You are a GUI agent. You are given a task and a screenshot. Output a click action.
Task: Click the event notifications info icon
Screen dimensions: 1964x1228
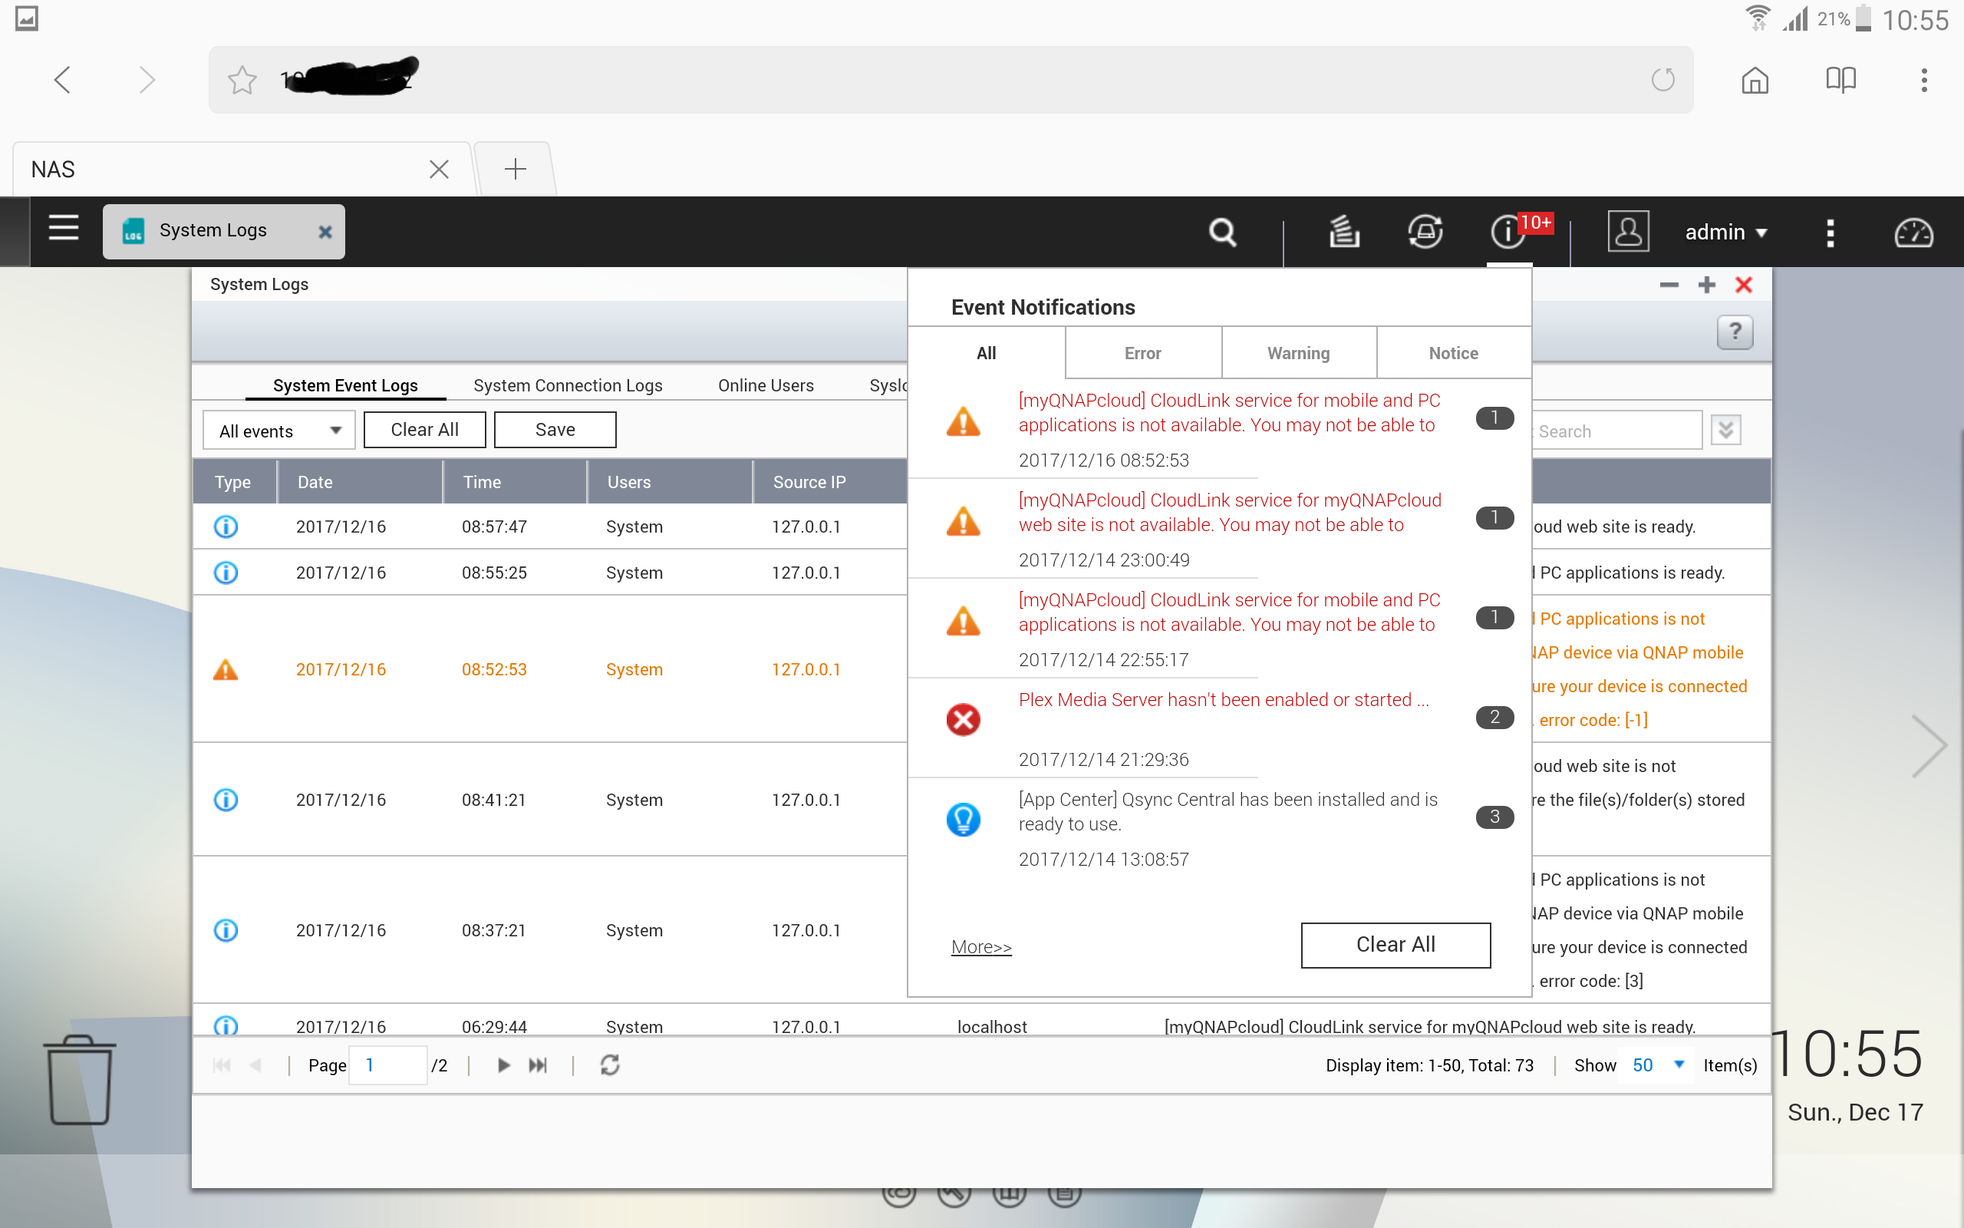(1507, 232)
